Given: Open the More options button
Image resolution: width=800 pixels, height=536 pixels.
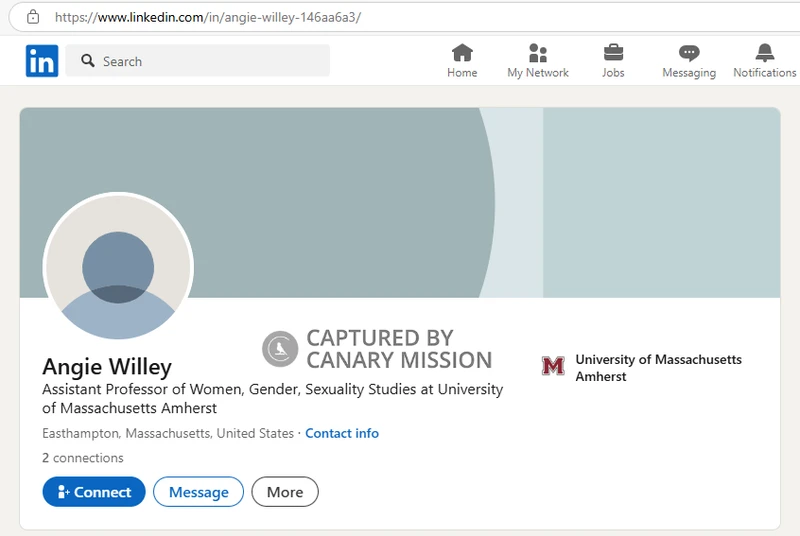Looking at the screenshot, I should (x=285, y=492).
